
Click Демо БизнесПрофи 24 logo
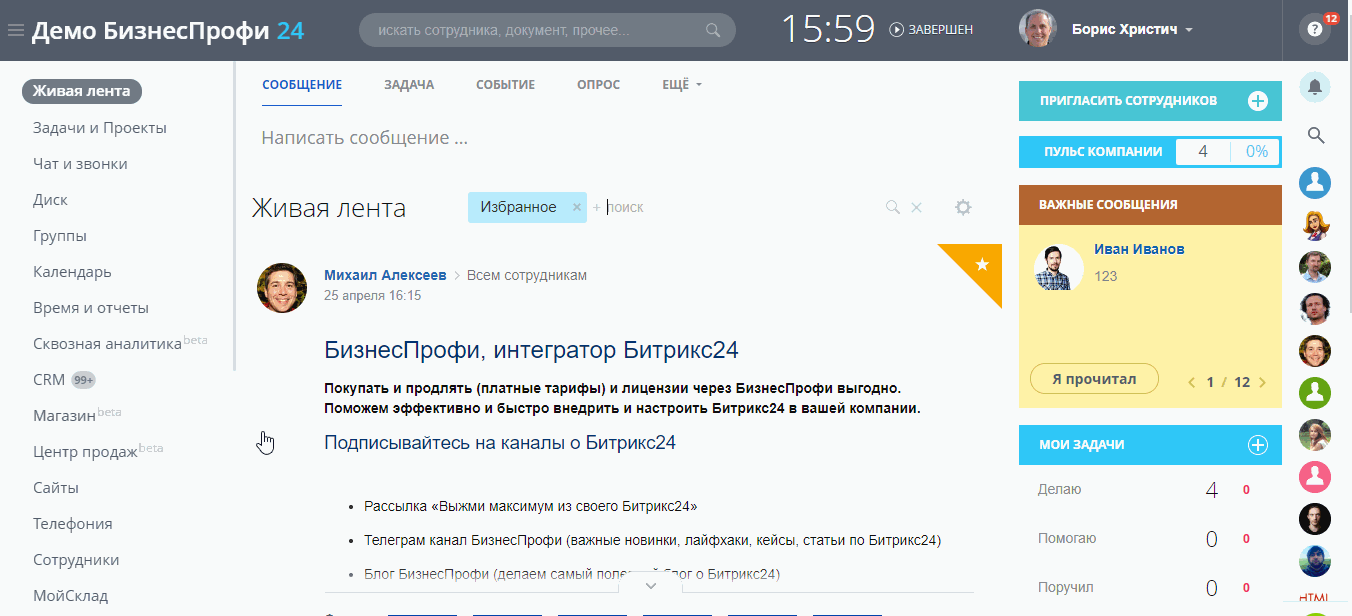coord(168,31)
